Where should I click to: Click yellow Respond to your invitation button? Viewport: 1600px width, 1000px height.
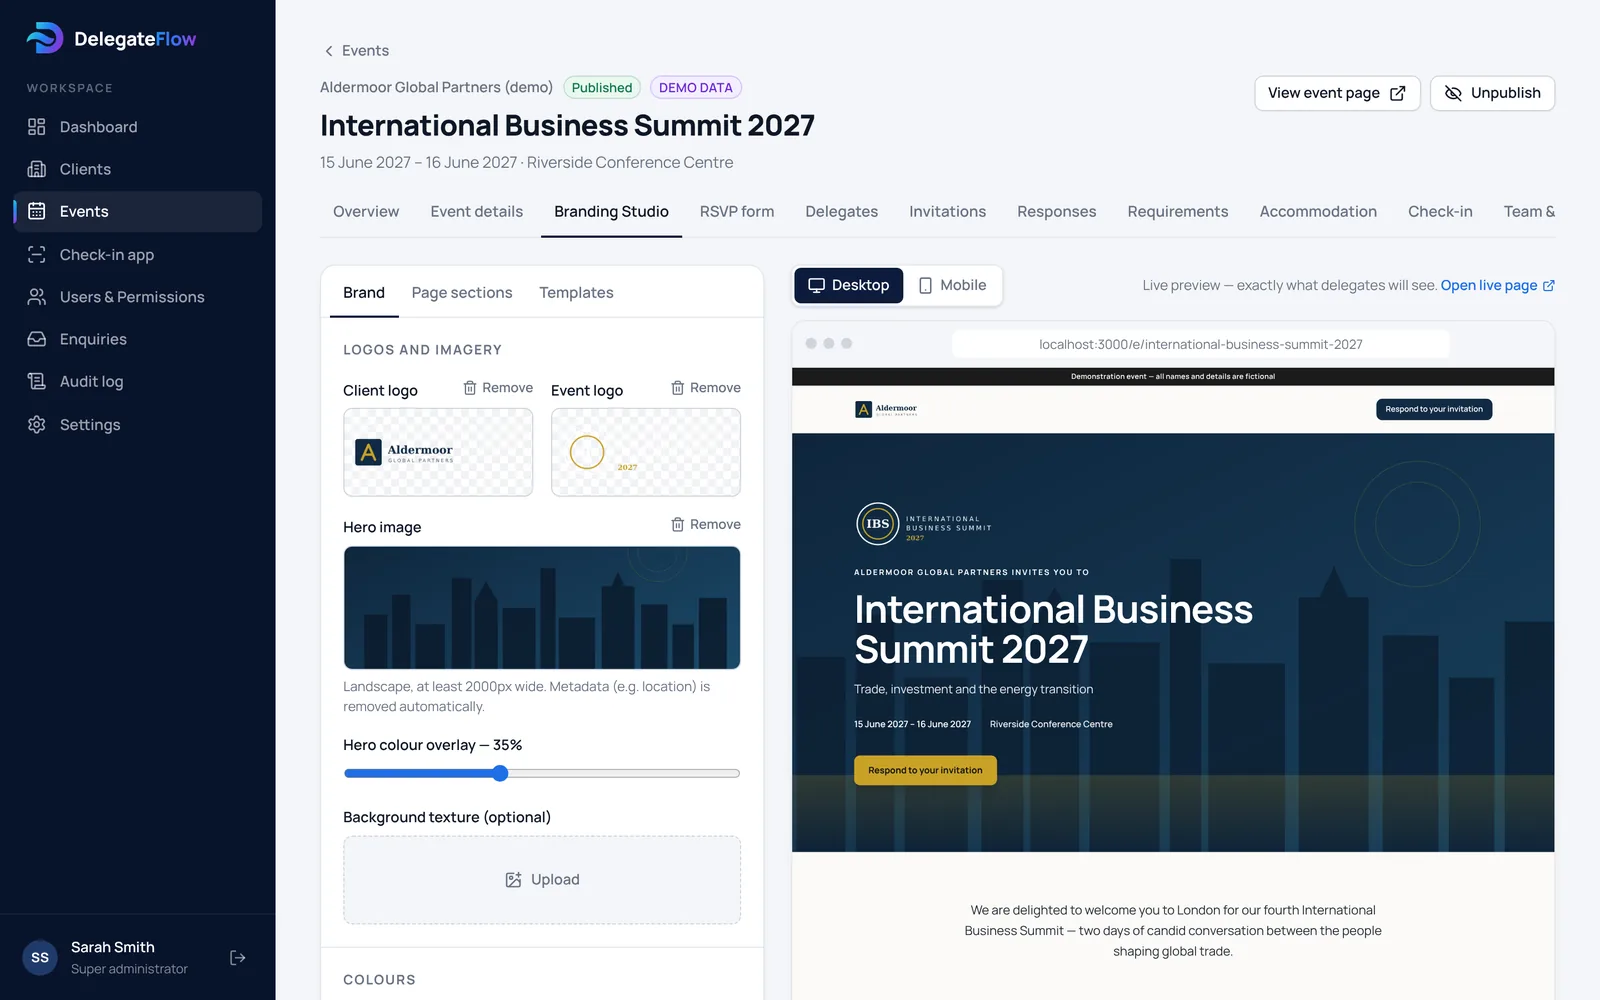pyautogui.click(x=925, y=770)
